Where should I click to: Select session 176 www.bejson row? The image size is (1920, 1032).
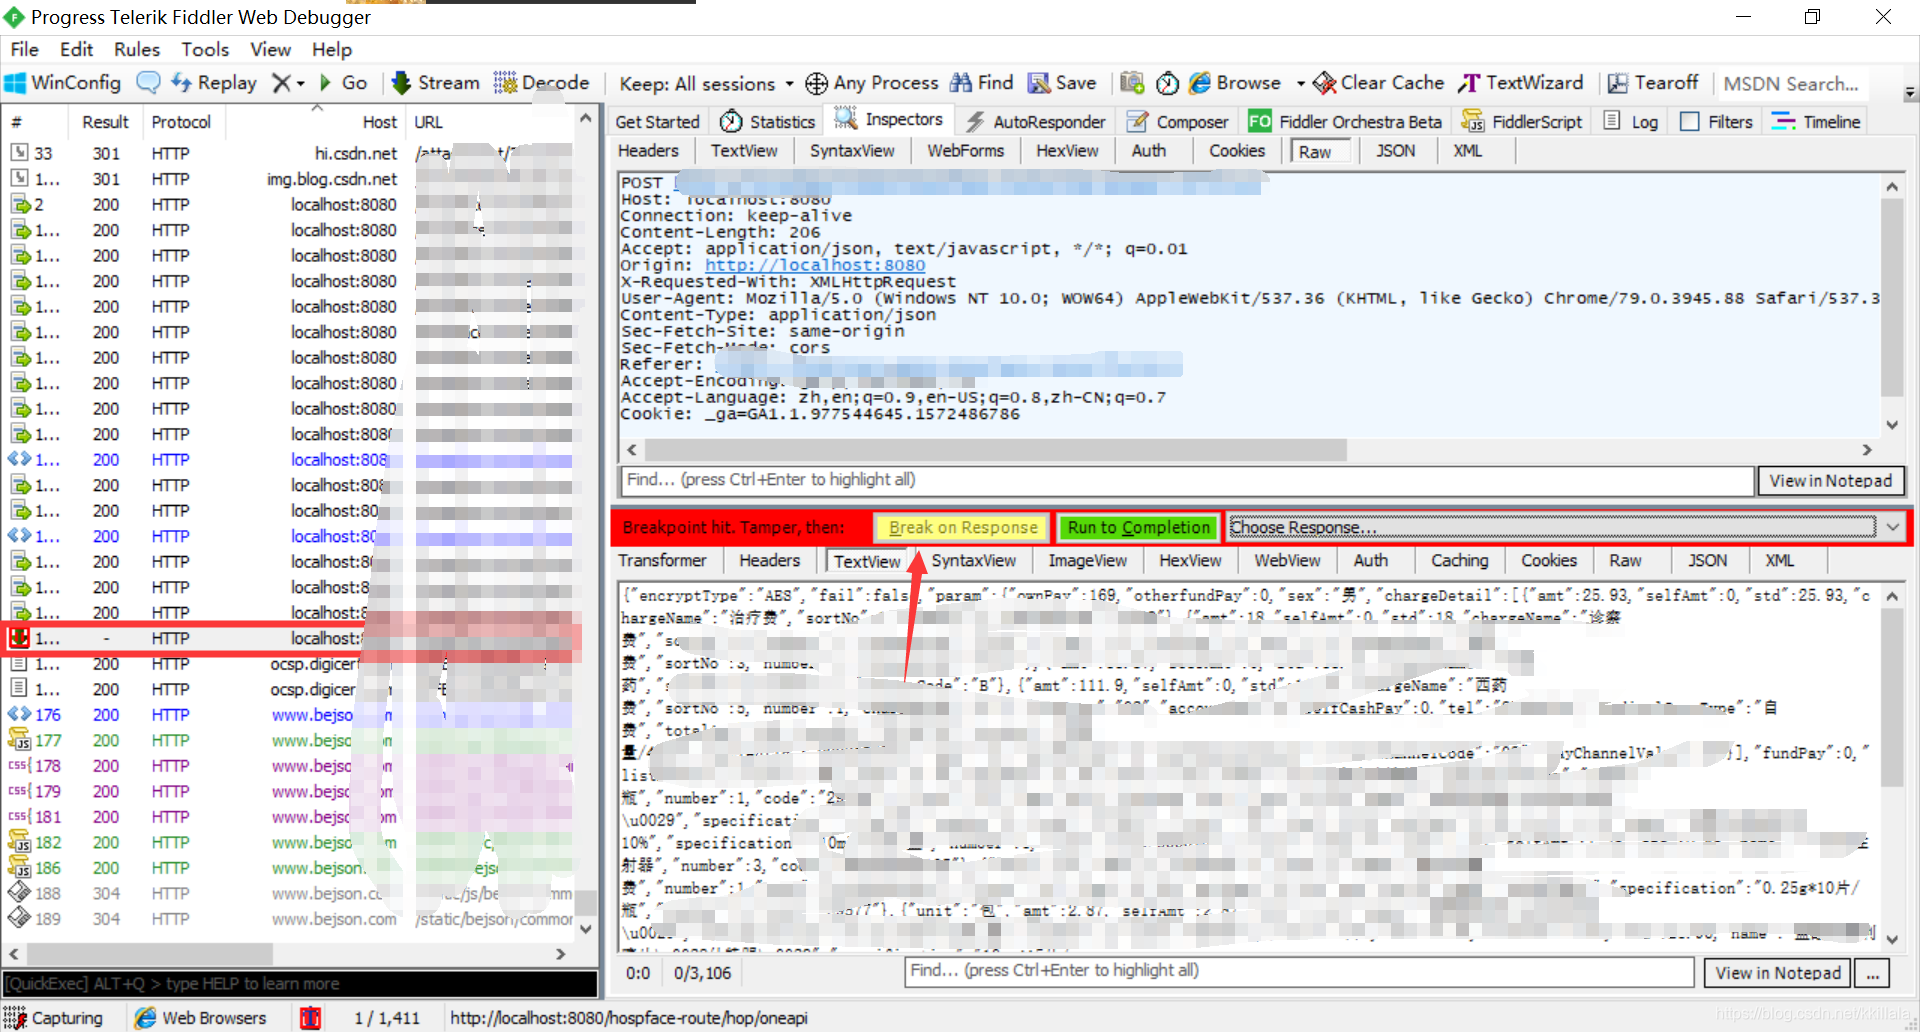point(298,715)
